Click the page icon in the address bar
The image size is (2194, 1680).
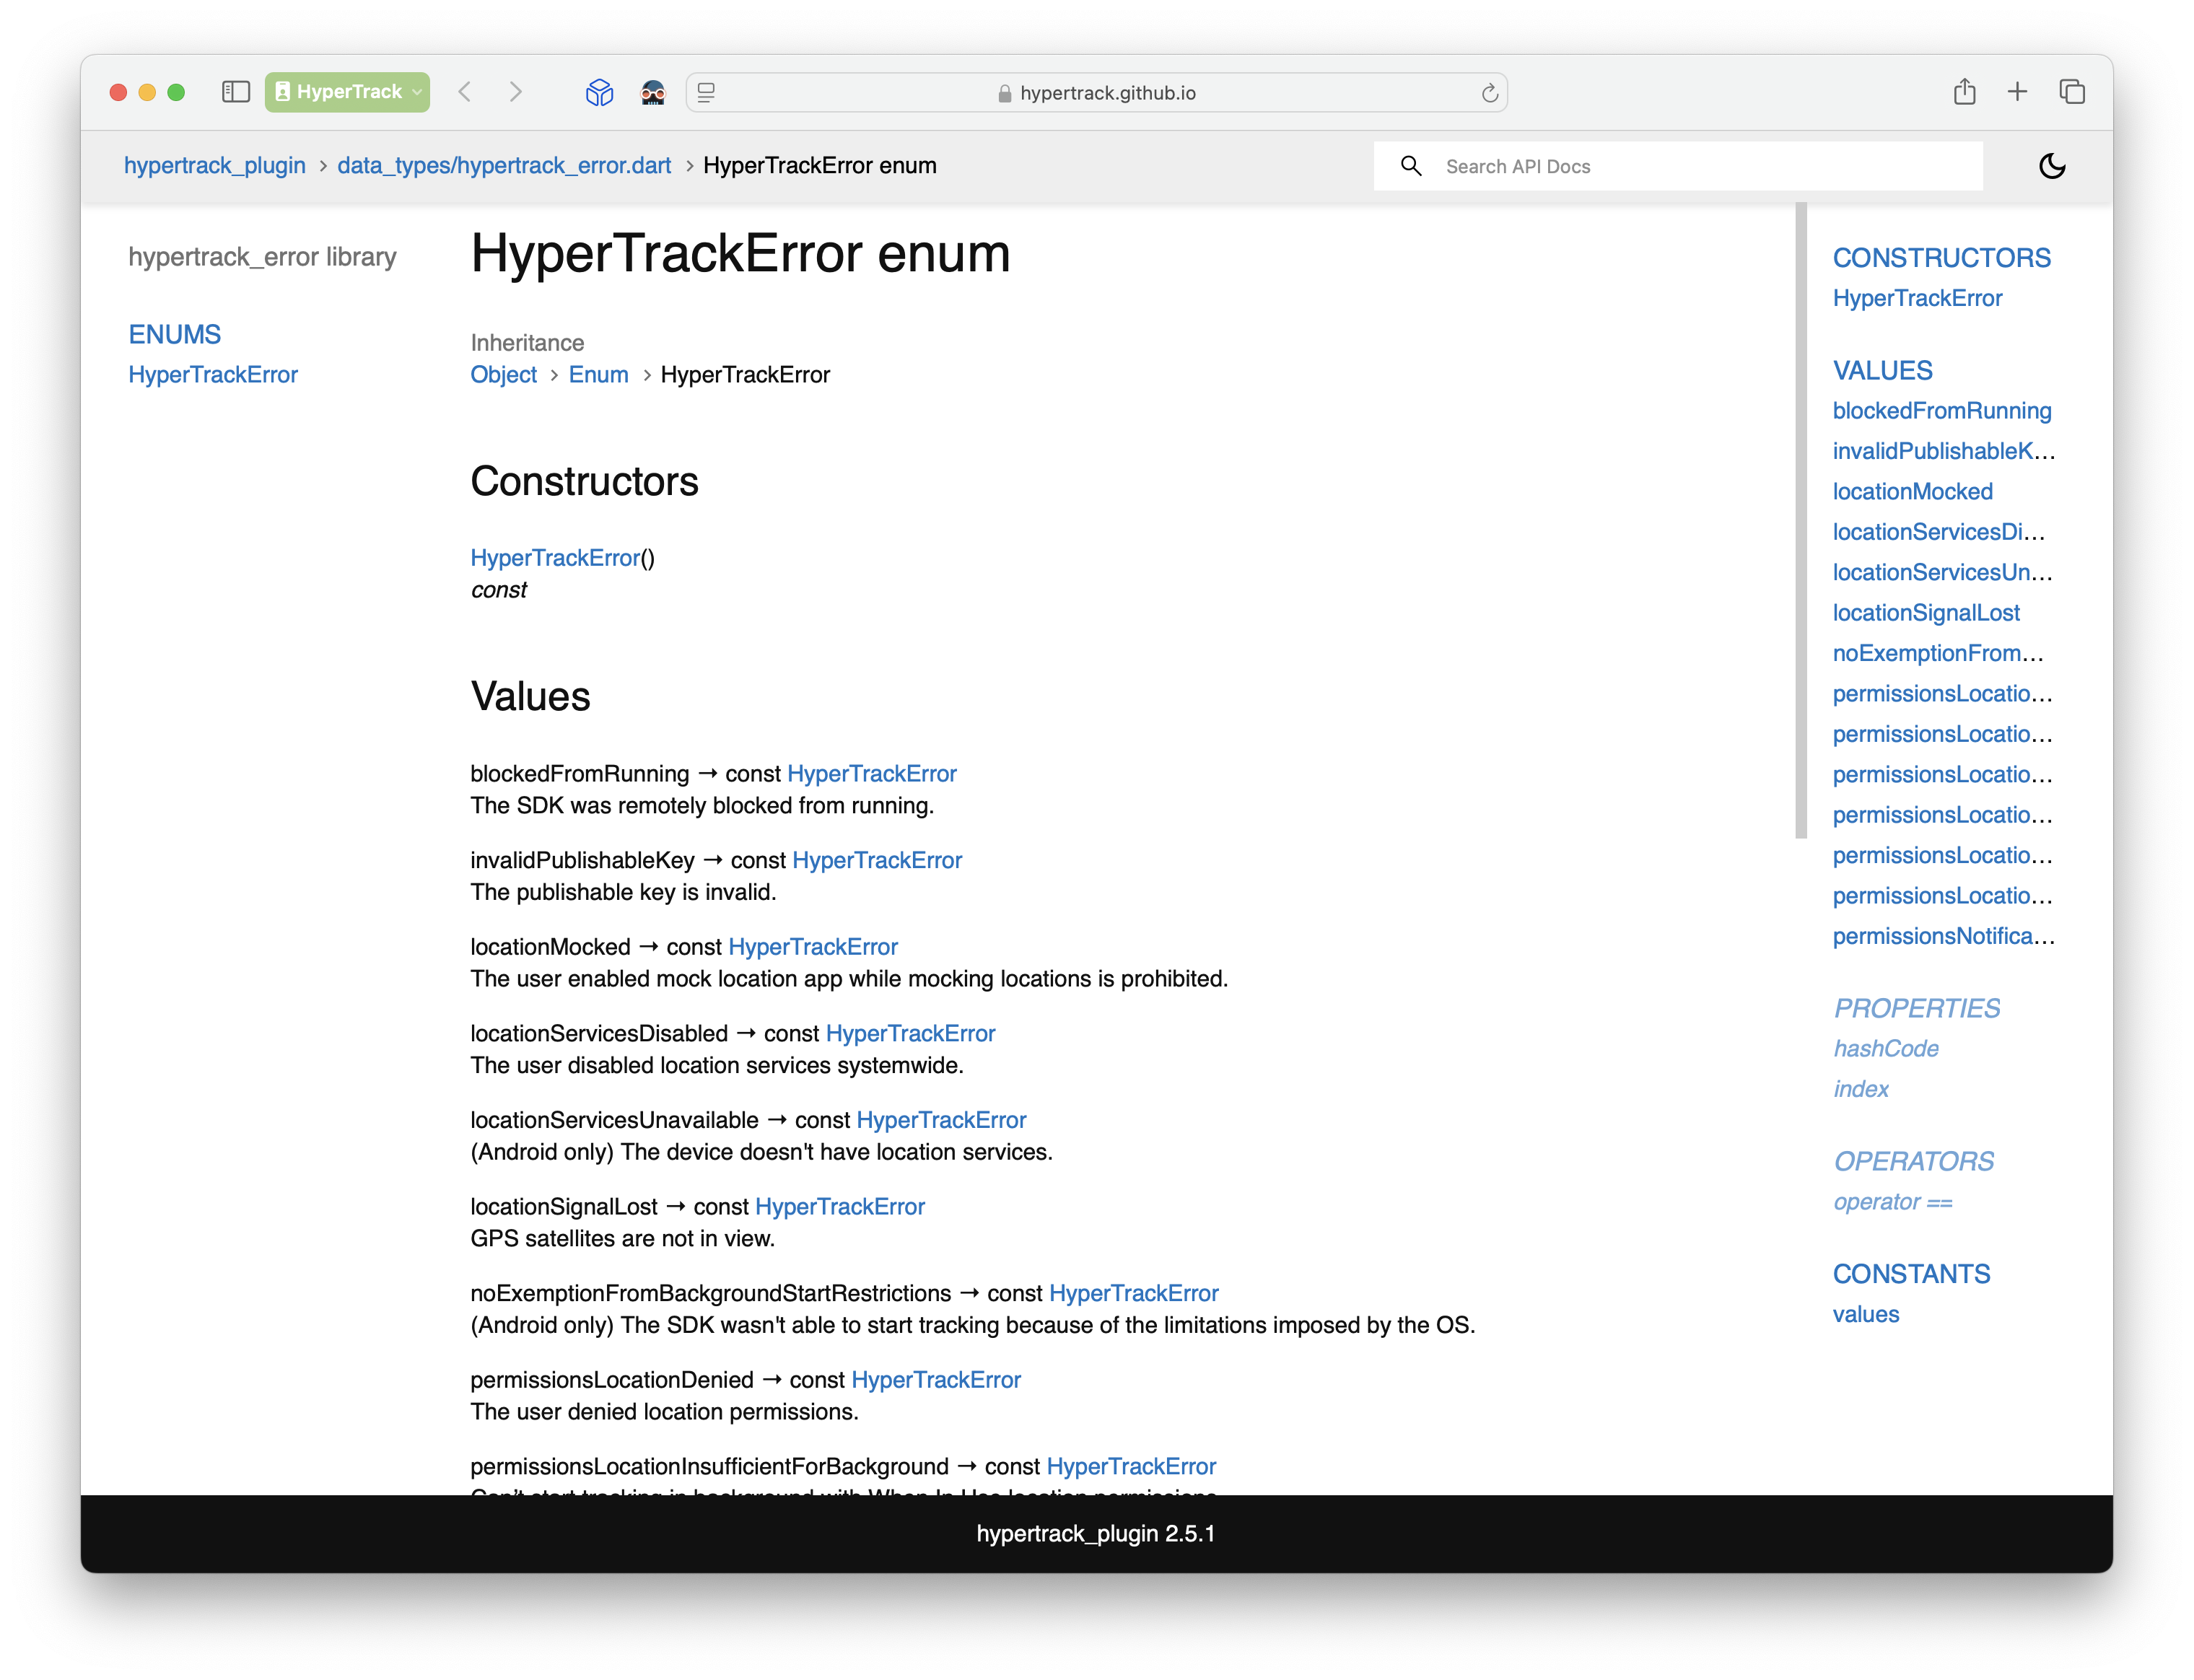point(707,92)
